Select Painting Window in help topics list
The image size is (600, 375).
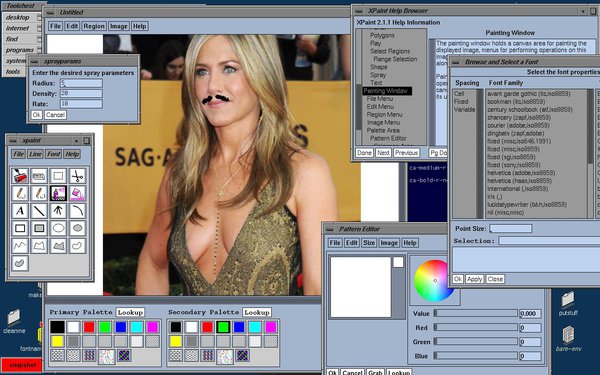386,91
